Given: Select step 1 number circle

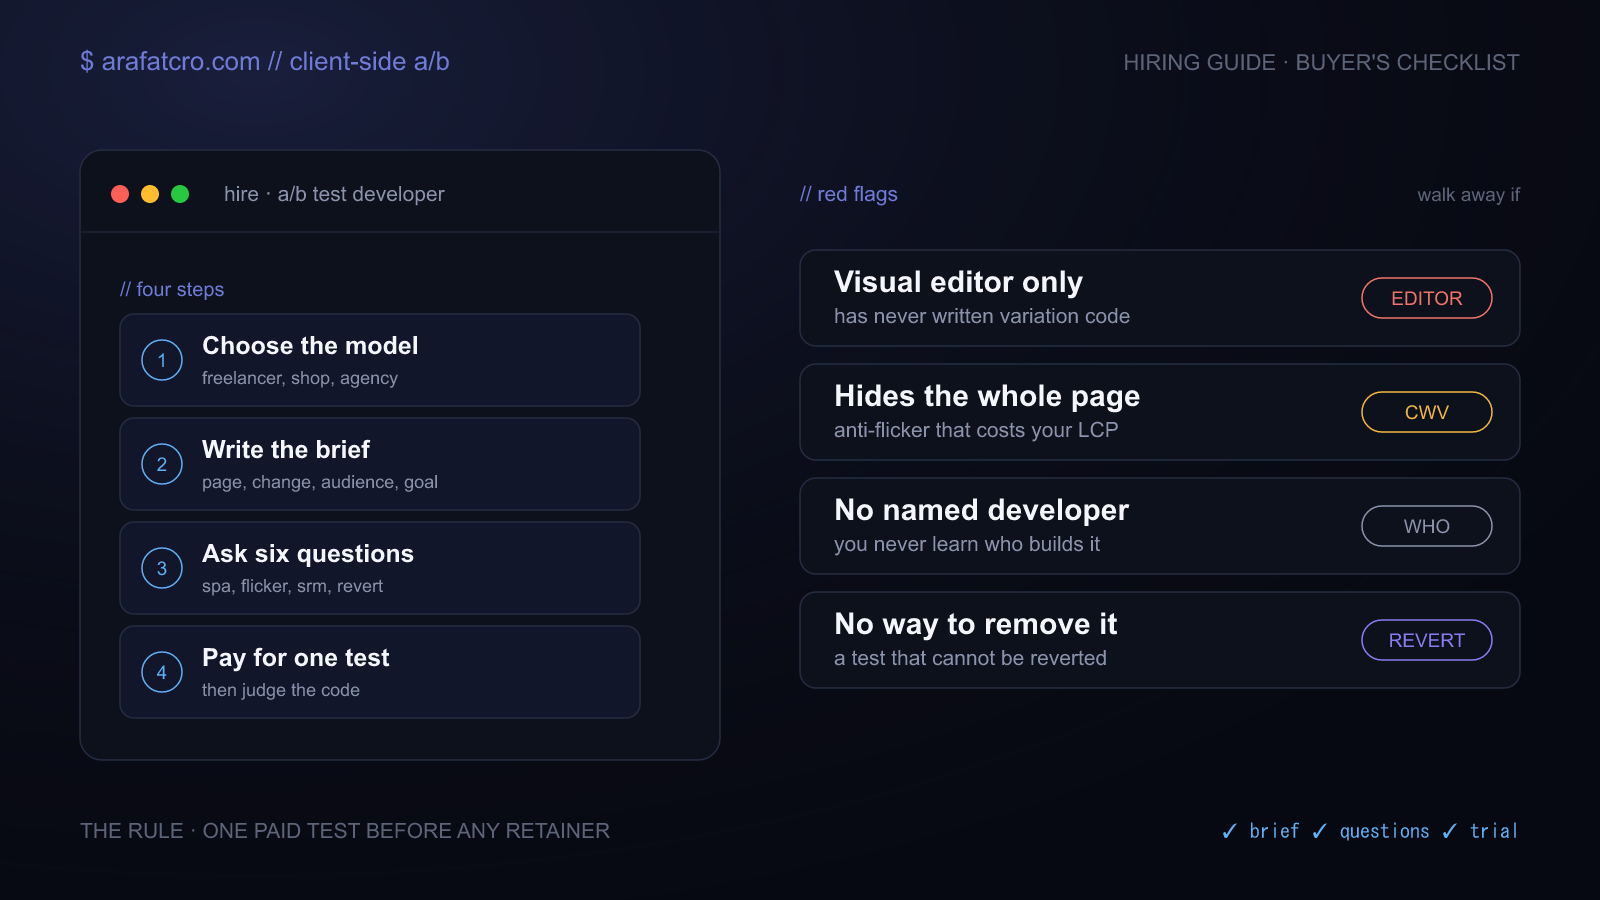Looking at the screenshot, I should click(x=162, y=360).
